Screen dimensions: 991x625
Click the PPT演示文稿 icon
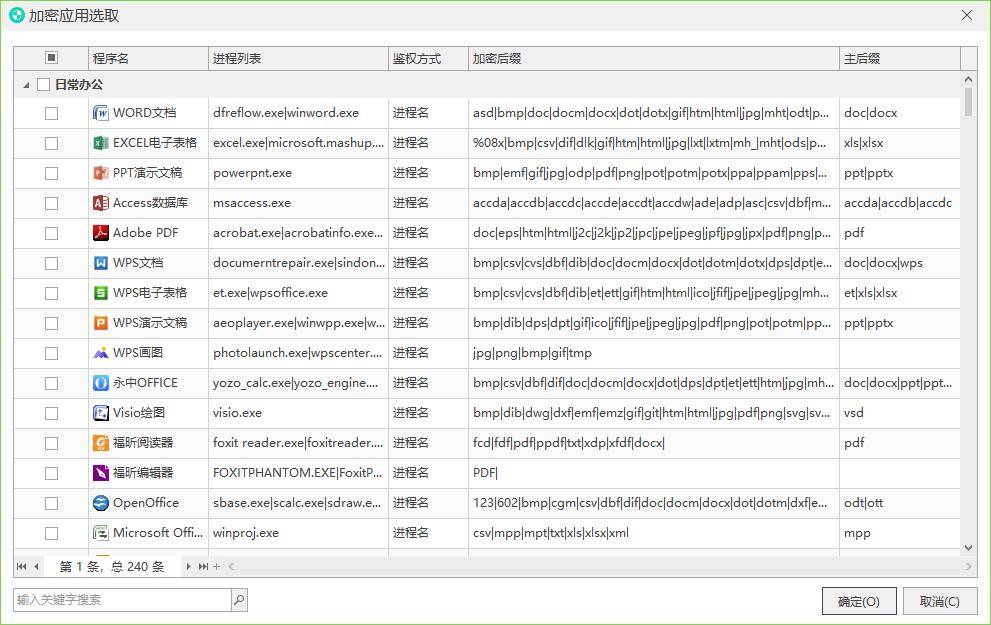[100, 173]
